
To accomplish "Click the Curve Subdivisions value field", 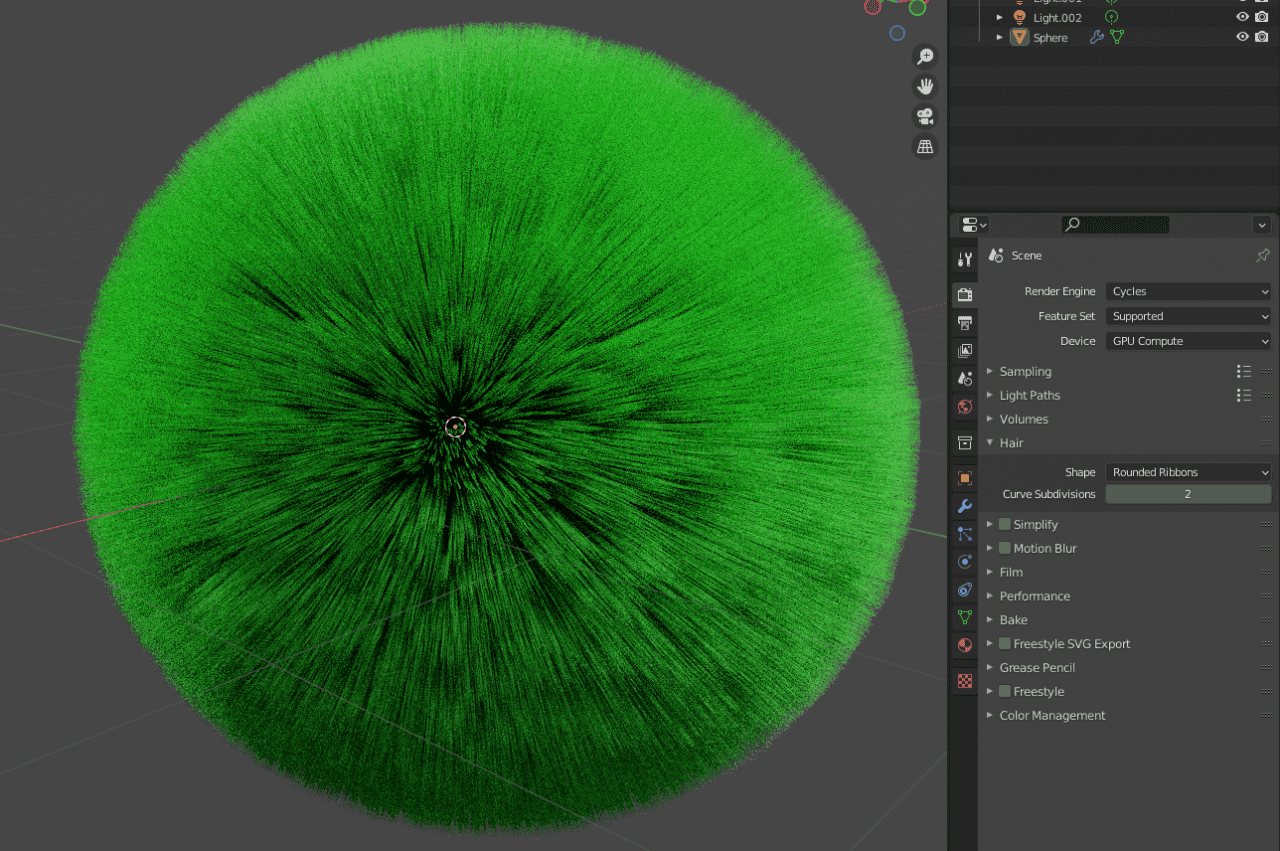I will point(1188,494).
